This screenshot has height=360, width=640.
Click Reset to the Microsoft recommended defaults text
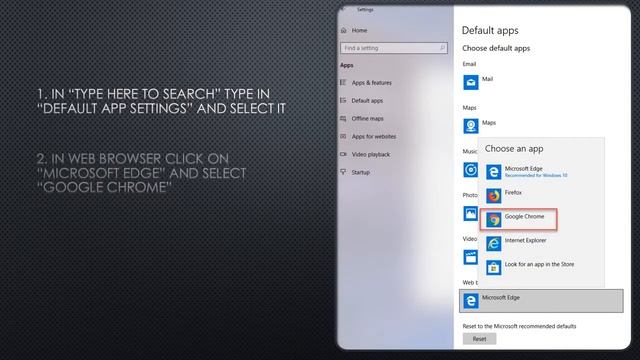519,326
